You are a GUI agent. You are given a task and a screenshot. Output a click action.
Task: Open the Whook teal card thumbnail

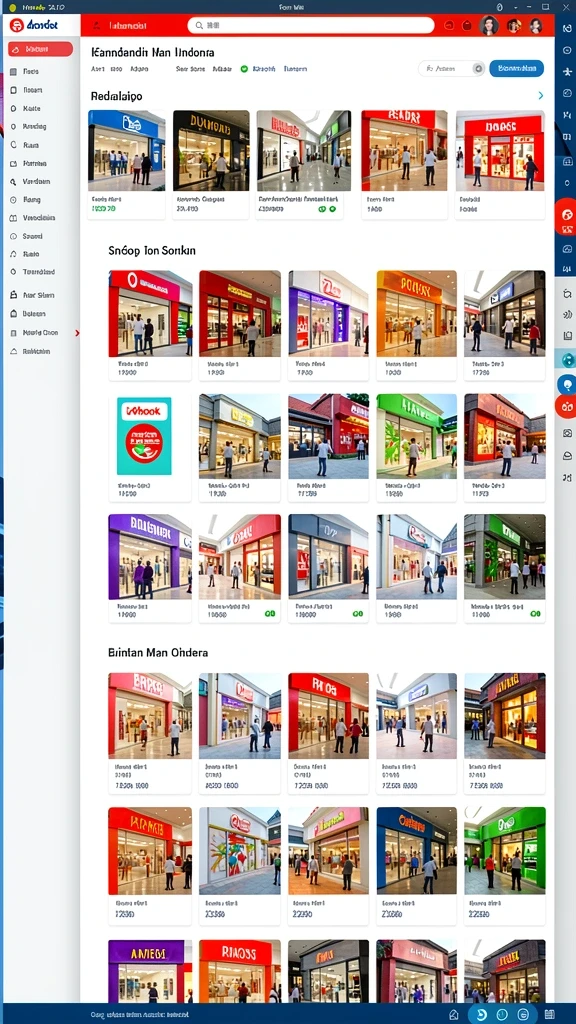click(144, 436)
